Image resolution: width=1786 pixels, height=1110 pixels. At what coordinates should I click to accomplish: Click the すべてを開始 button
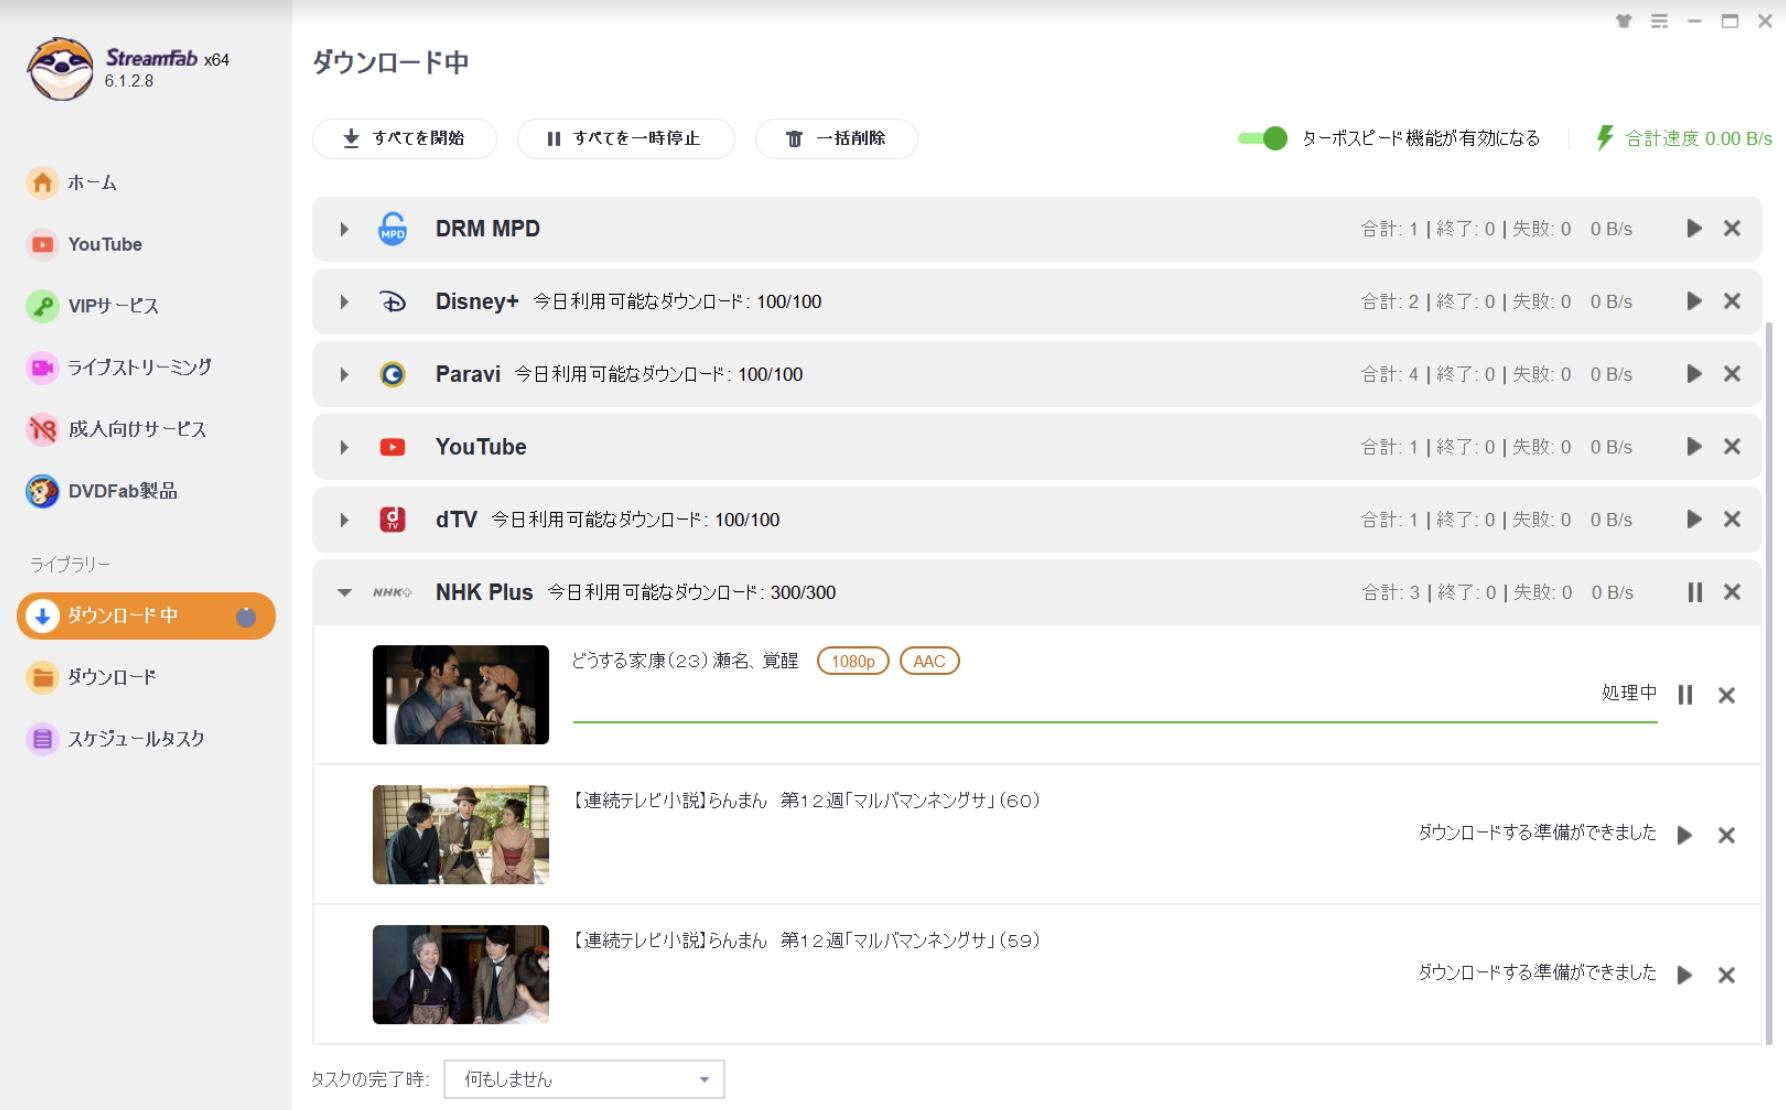coord(404,138)
